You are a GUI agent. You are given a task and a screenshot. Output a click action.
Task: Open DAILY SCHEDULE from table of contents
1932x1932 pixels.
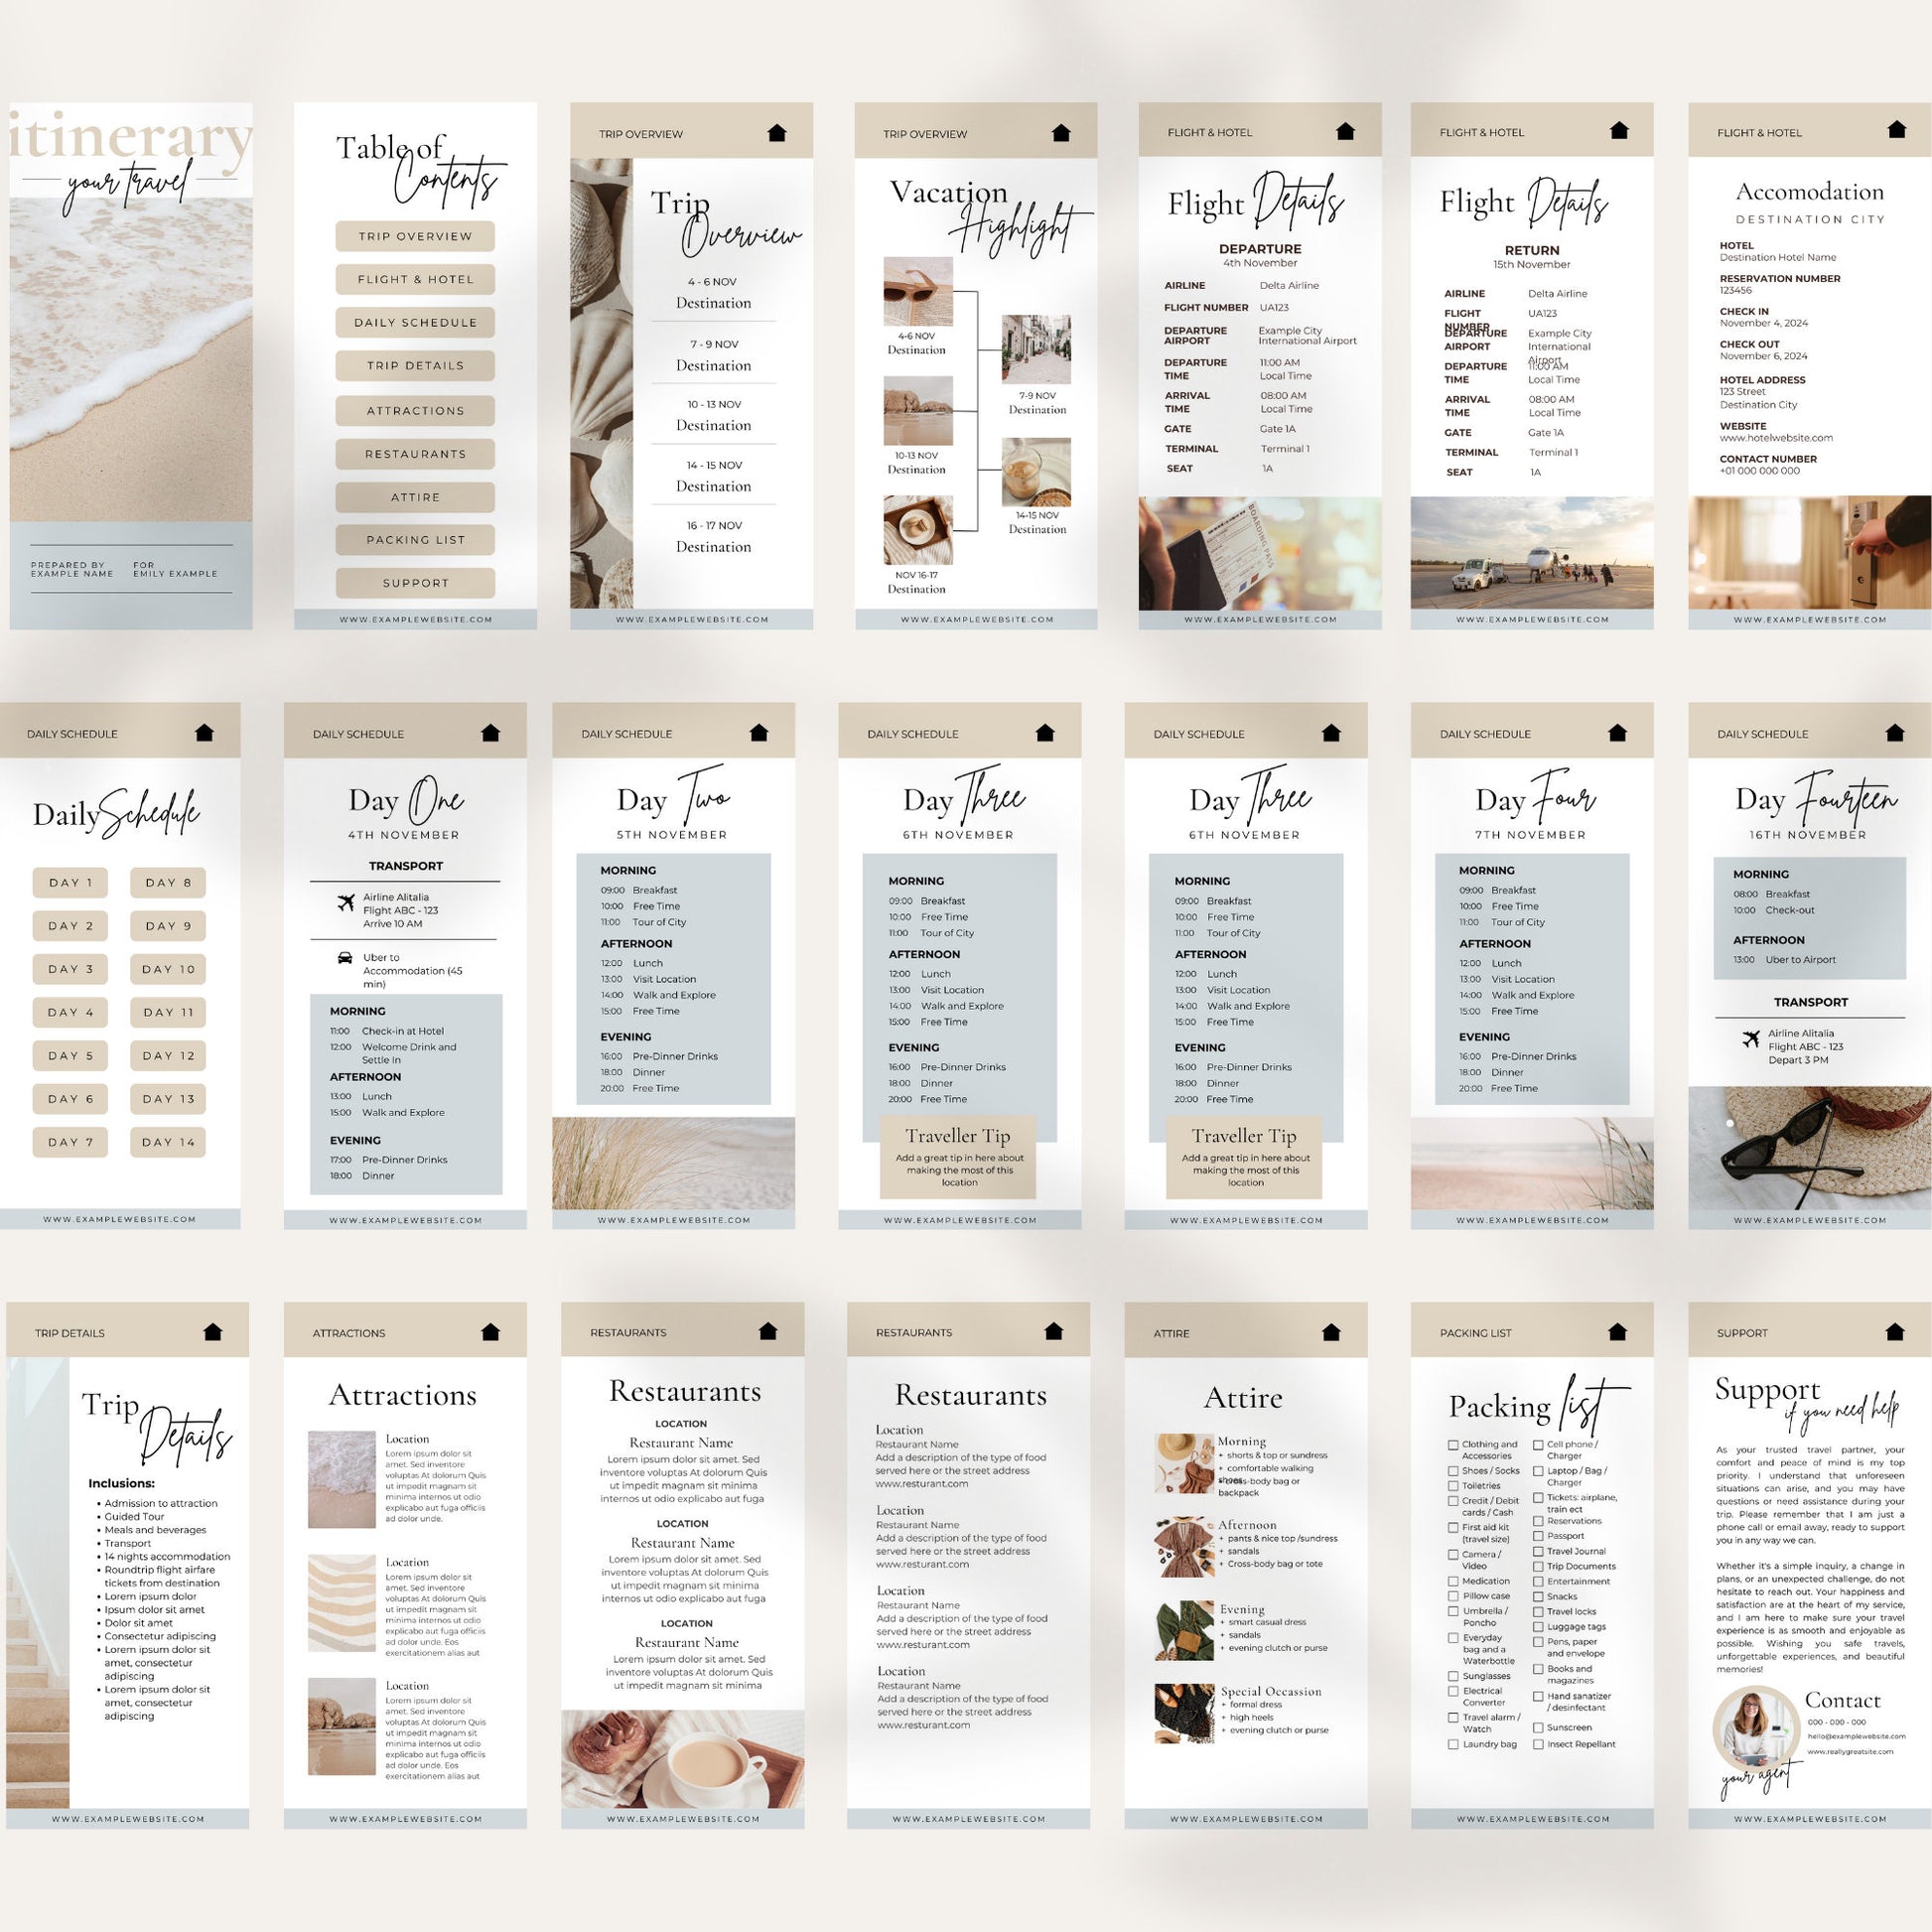coord(415,322)
